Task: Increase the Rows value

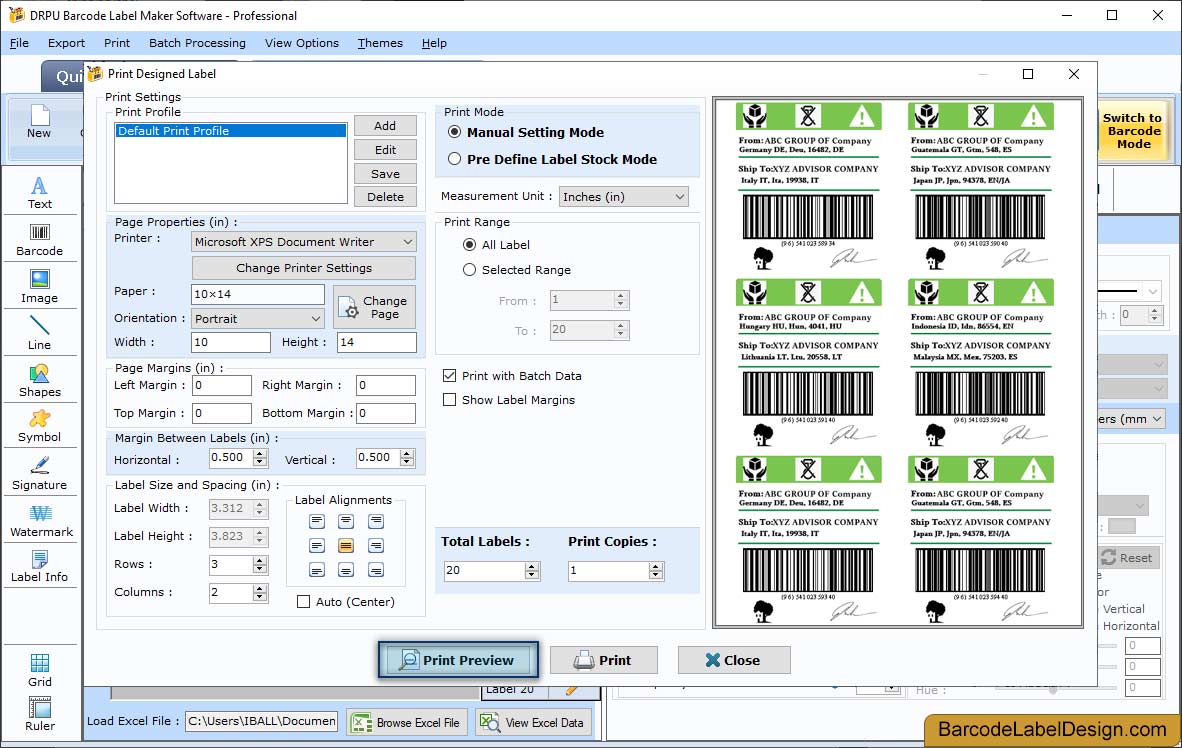Action: [x=260, y=560]
